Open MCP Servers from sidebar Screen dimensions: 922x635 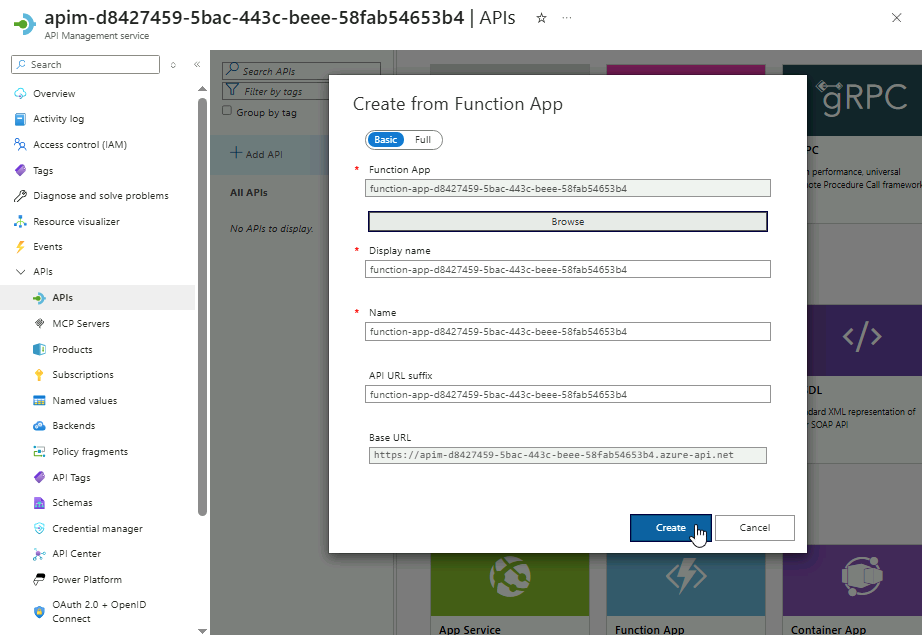pyautogui.click(x=81, y=324)
